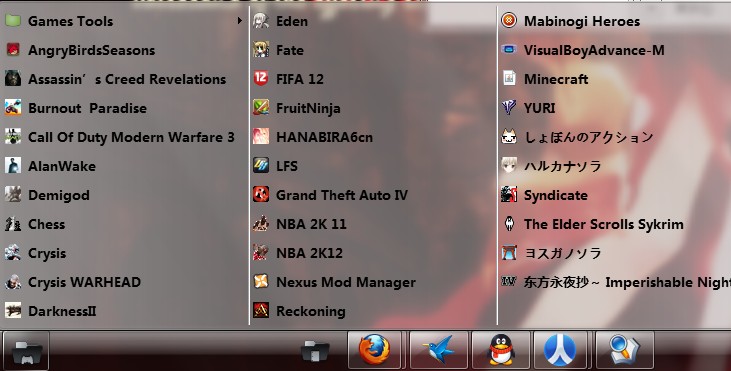This screenshot has height=371, width=731.
Task: Click the Imperishable Night icon
Action: [x=509, y=281]
